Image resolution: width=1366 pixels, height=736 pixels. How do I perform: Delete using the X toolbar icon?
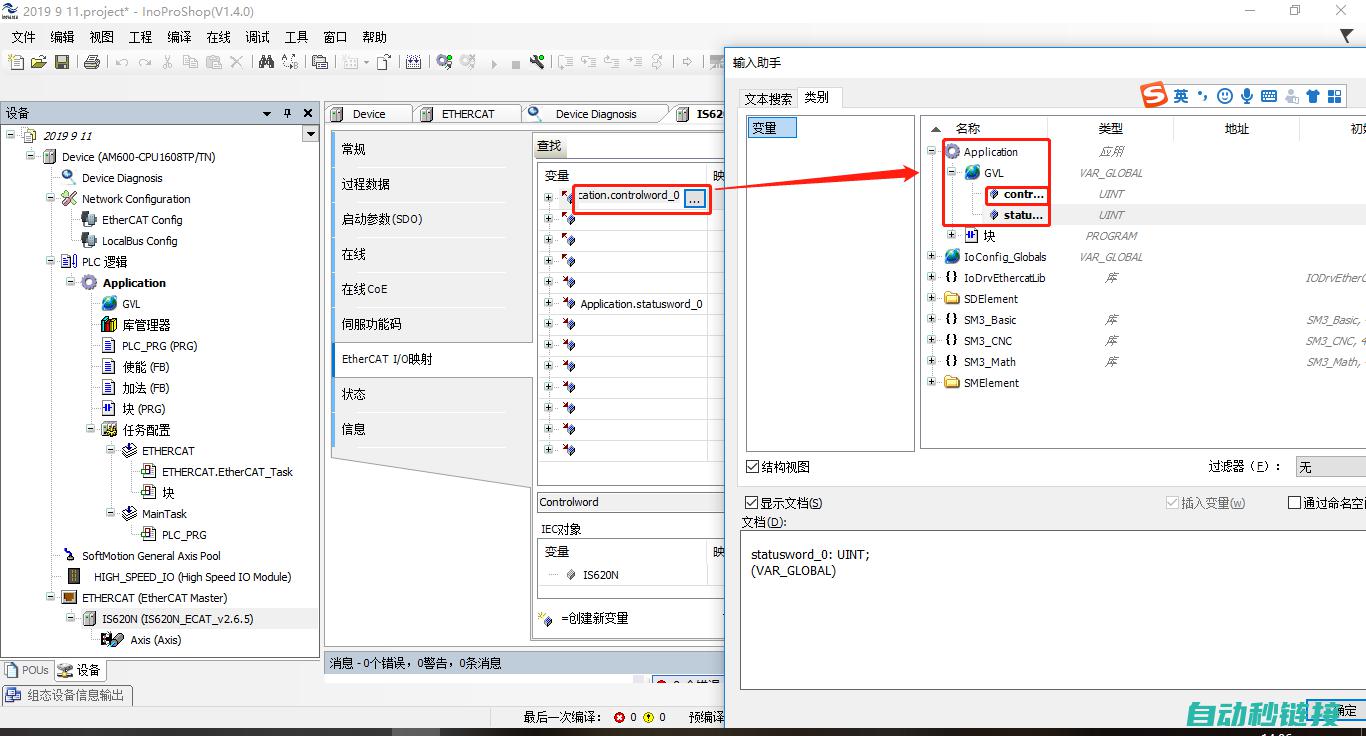[x=236, y=62]
